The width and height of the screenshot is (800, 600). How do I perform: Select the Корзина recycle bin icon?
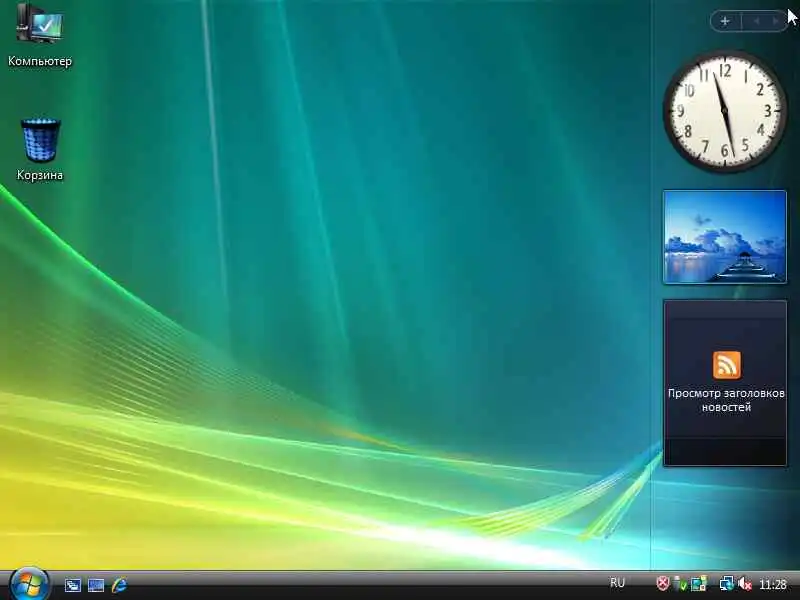pyautogui.click(x=40, y=150)
